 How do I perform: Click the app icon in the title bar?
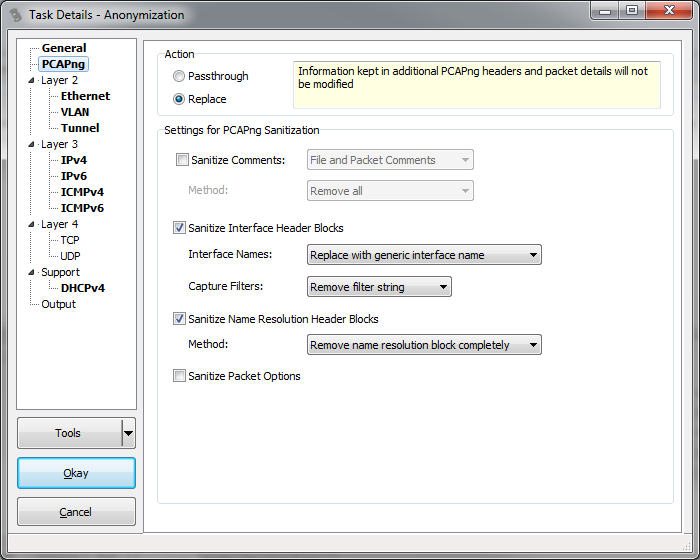[x=16, y=15]
